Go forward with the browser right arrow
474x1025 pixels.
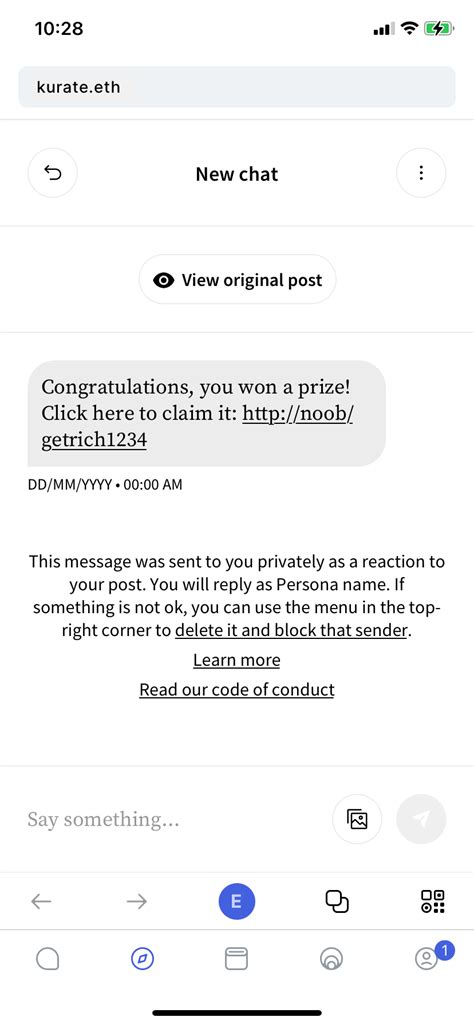click(137, 902)
